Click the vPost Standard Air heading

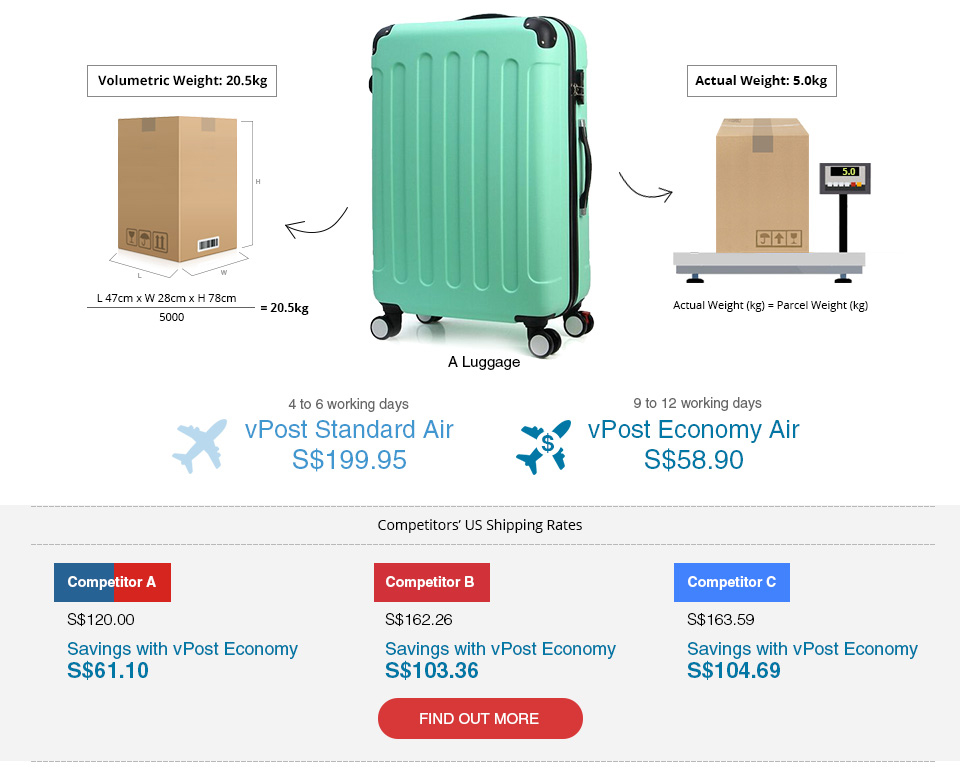[349, 430]
